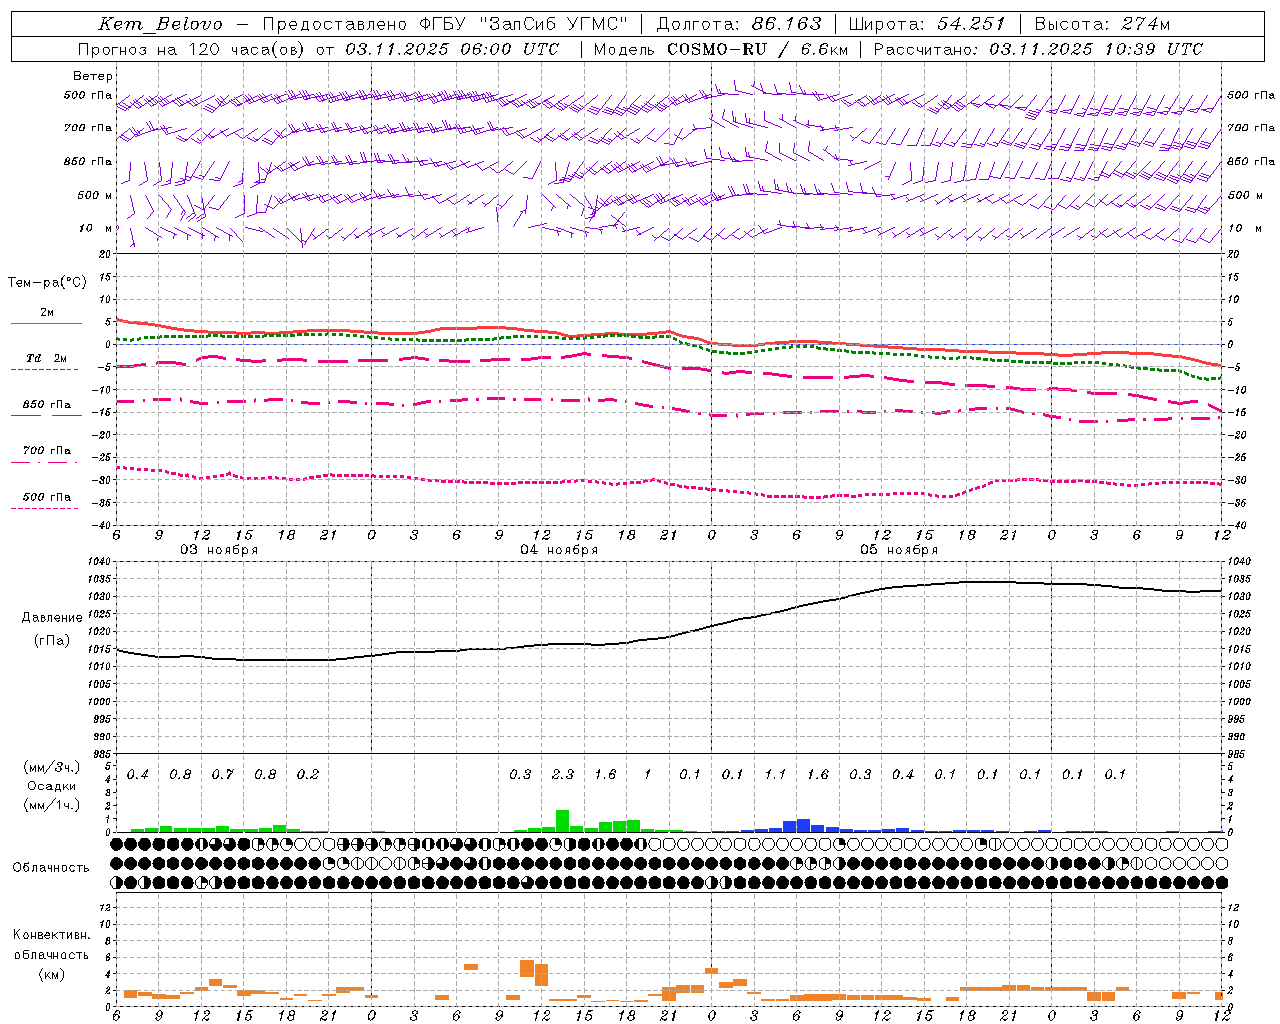
Task: Click the 700 гПа legend in temperature panel
Action: click(47, 451)
